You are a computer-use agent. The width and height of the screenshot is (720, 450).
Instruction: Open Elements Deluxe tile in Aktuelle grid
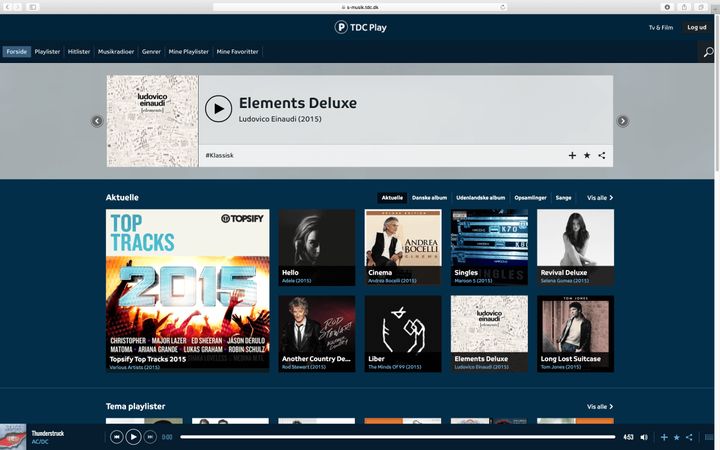pos(489,334)
